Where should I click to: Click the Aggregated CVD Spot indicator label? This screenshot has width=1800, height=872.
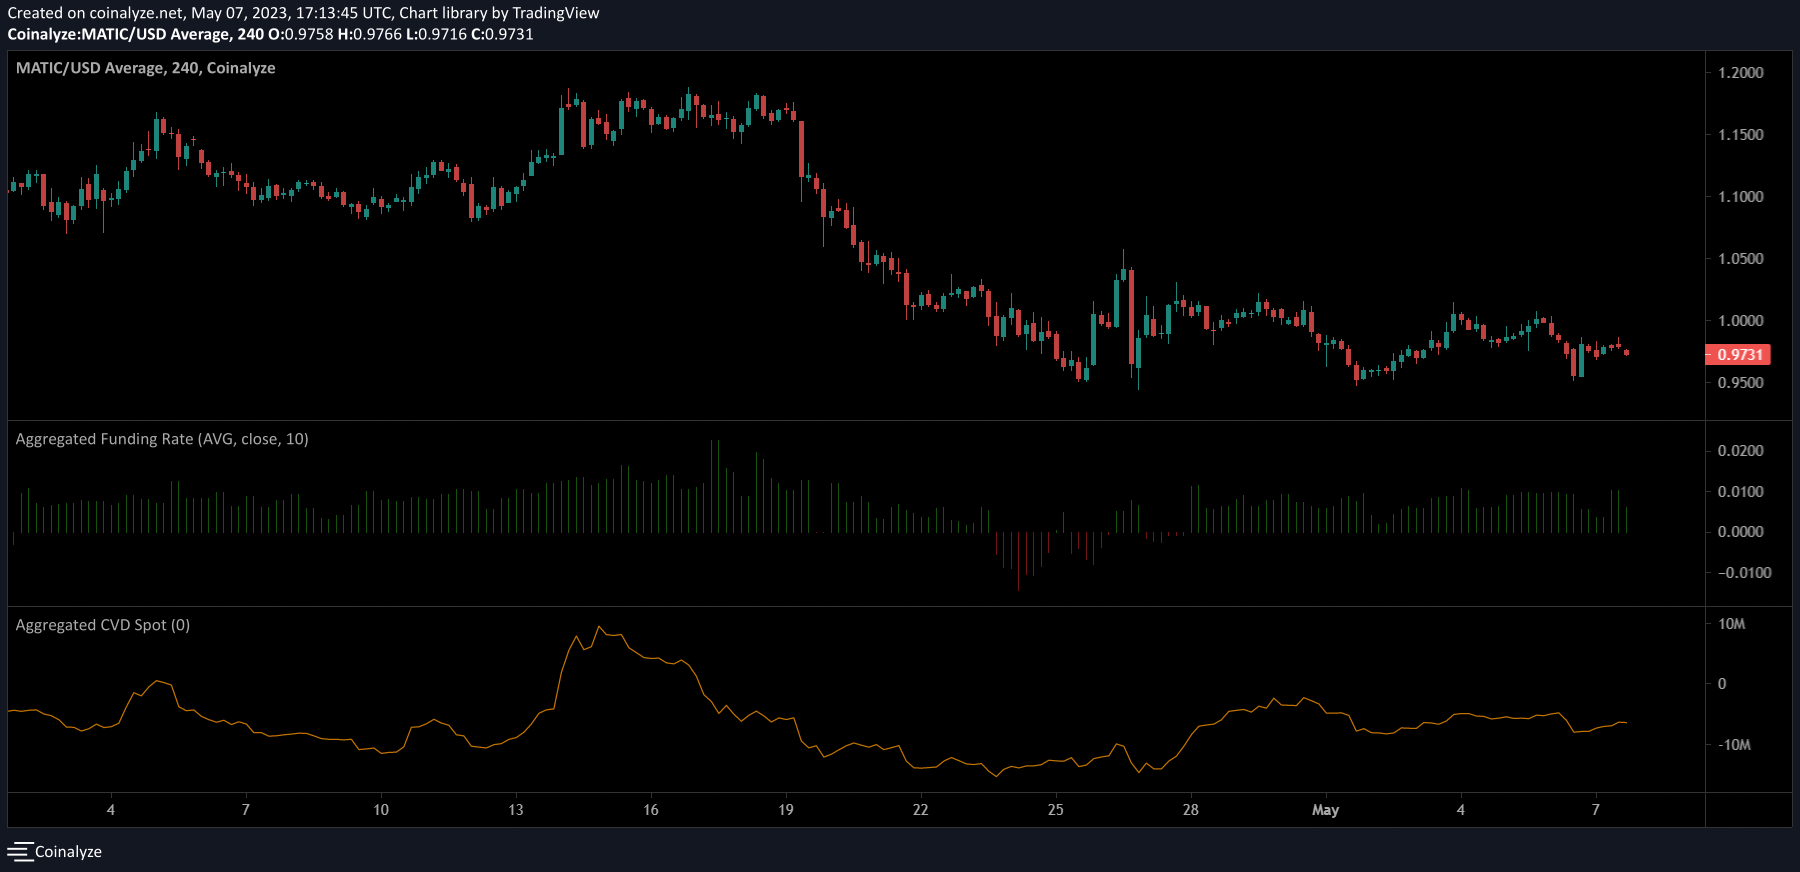click(102, 625)
